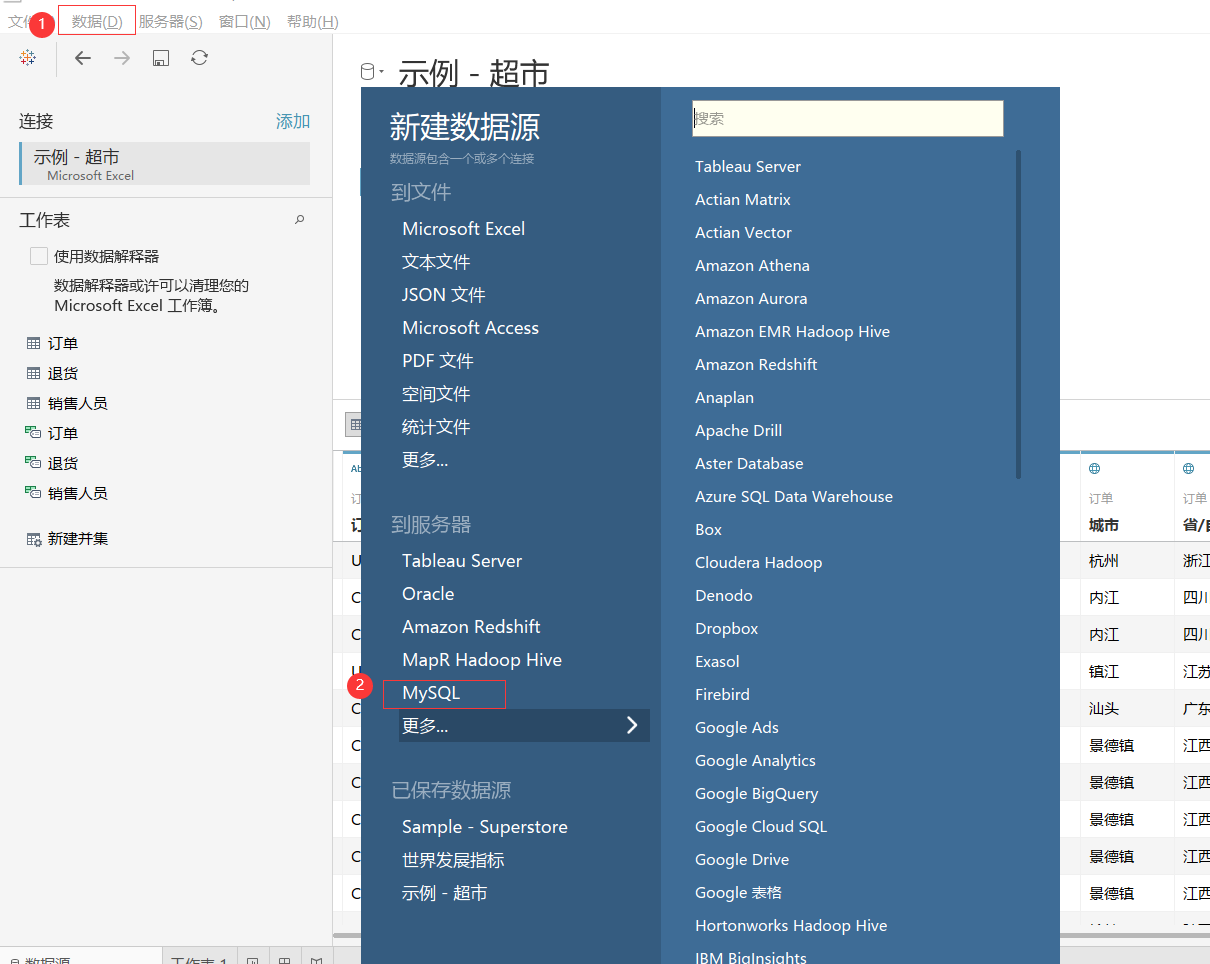Select Dropbox connector
The image size is (1210, 964).
point(726,628)
